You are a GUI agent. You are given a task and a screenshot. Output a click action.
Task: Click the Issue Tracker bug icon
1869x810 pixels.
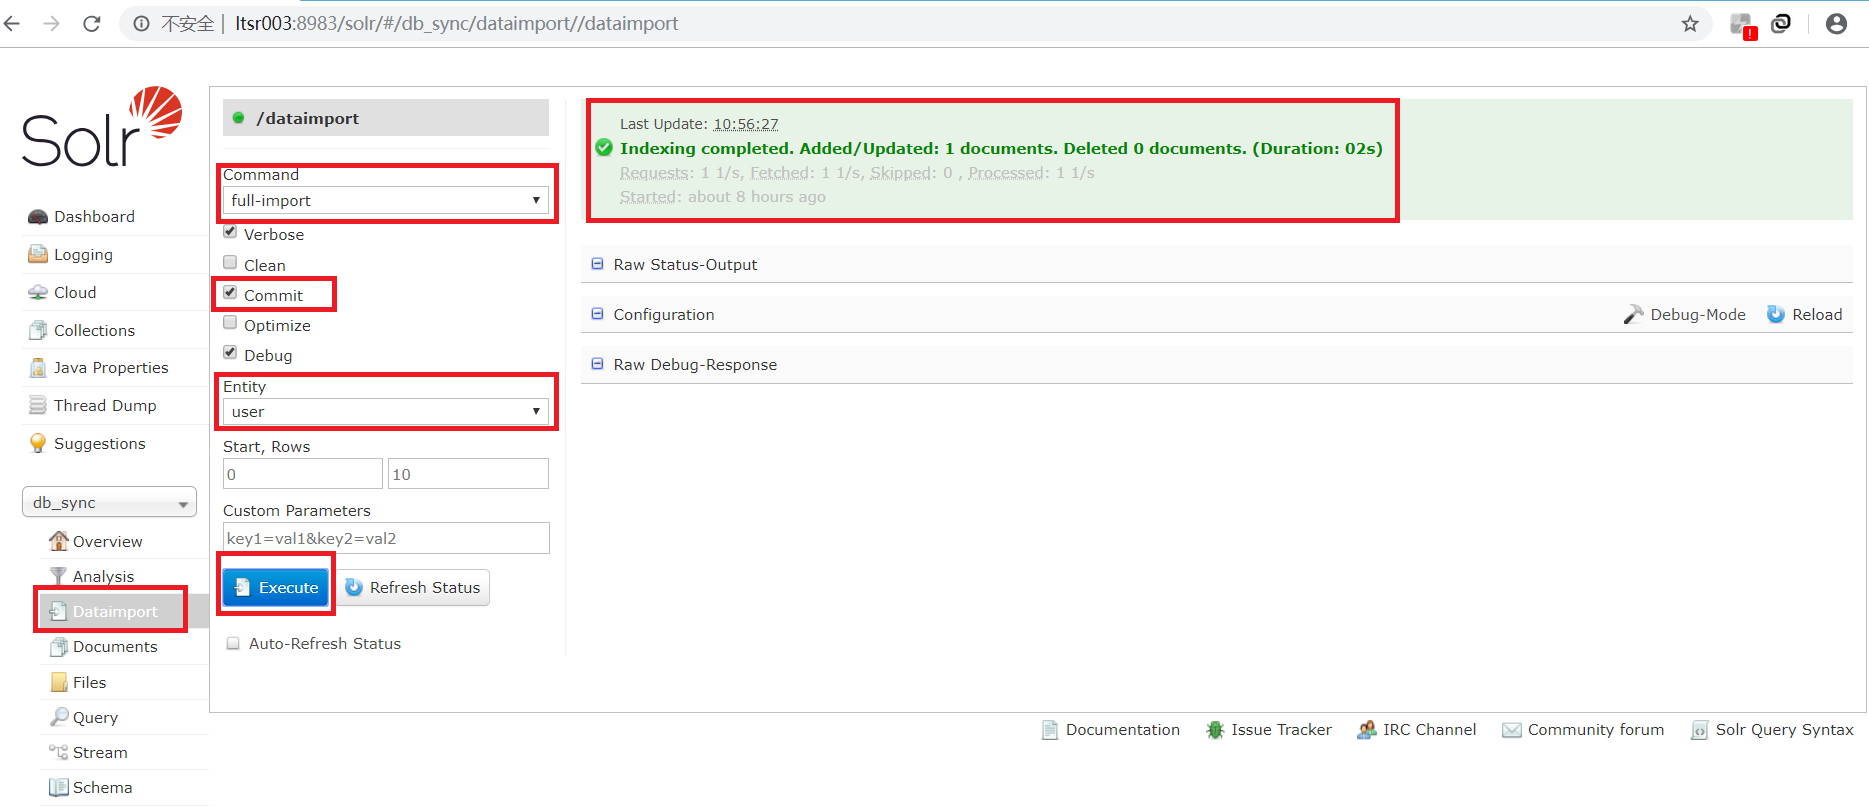[x=1215, y=730]
